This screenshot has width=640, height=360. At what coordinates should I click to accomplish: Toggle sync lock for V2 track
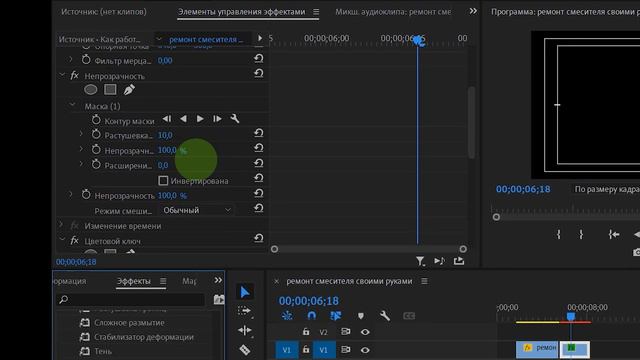pyautogui.click(x=345, y=332)
